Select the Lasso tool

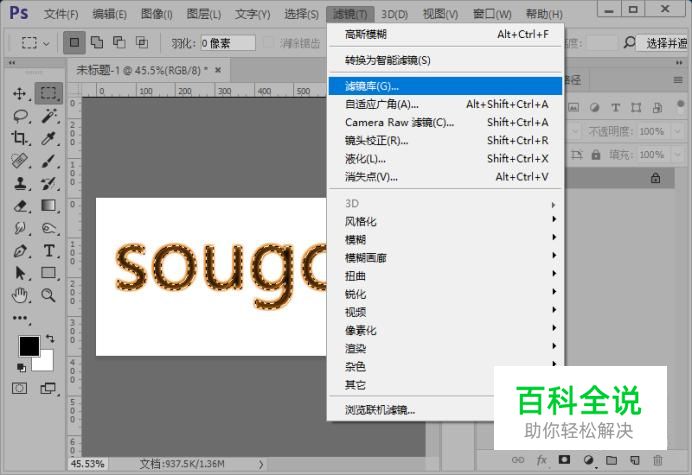pyautogui.click(x=20, y=116)
